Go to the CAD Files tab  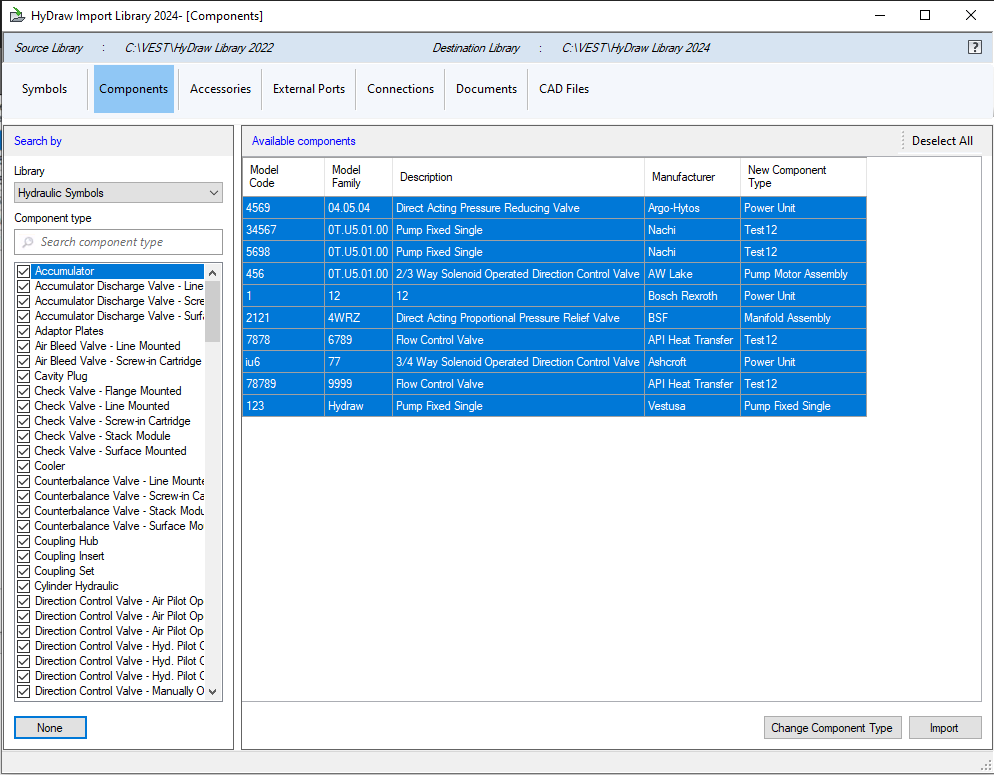[x=563, y=88]
